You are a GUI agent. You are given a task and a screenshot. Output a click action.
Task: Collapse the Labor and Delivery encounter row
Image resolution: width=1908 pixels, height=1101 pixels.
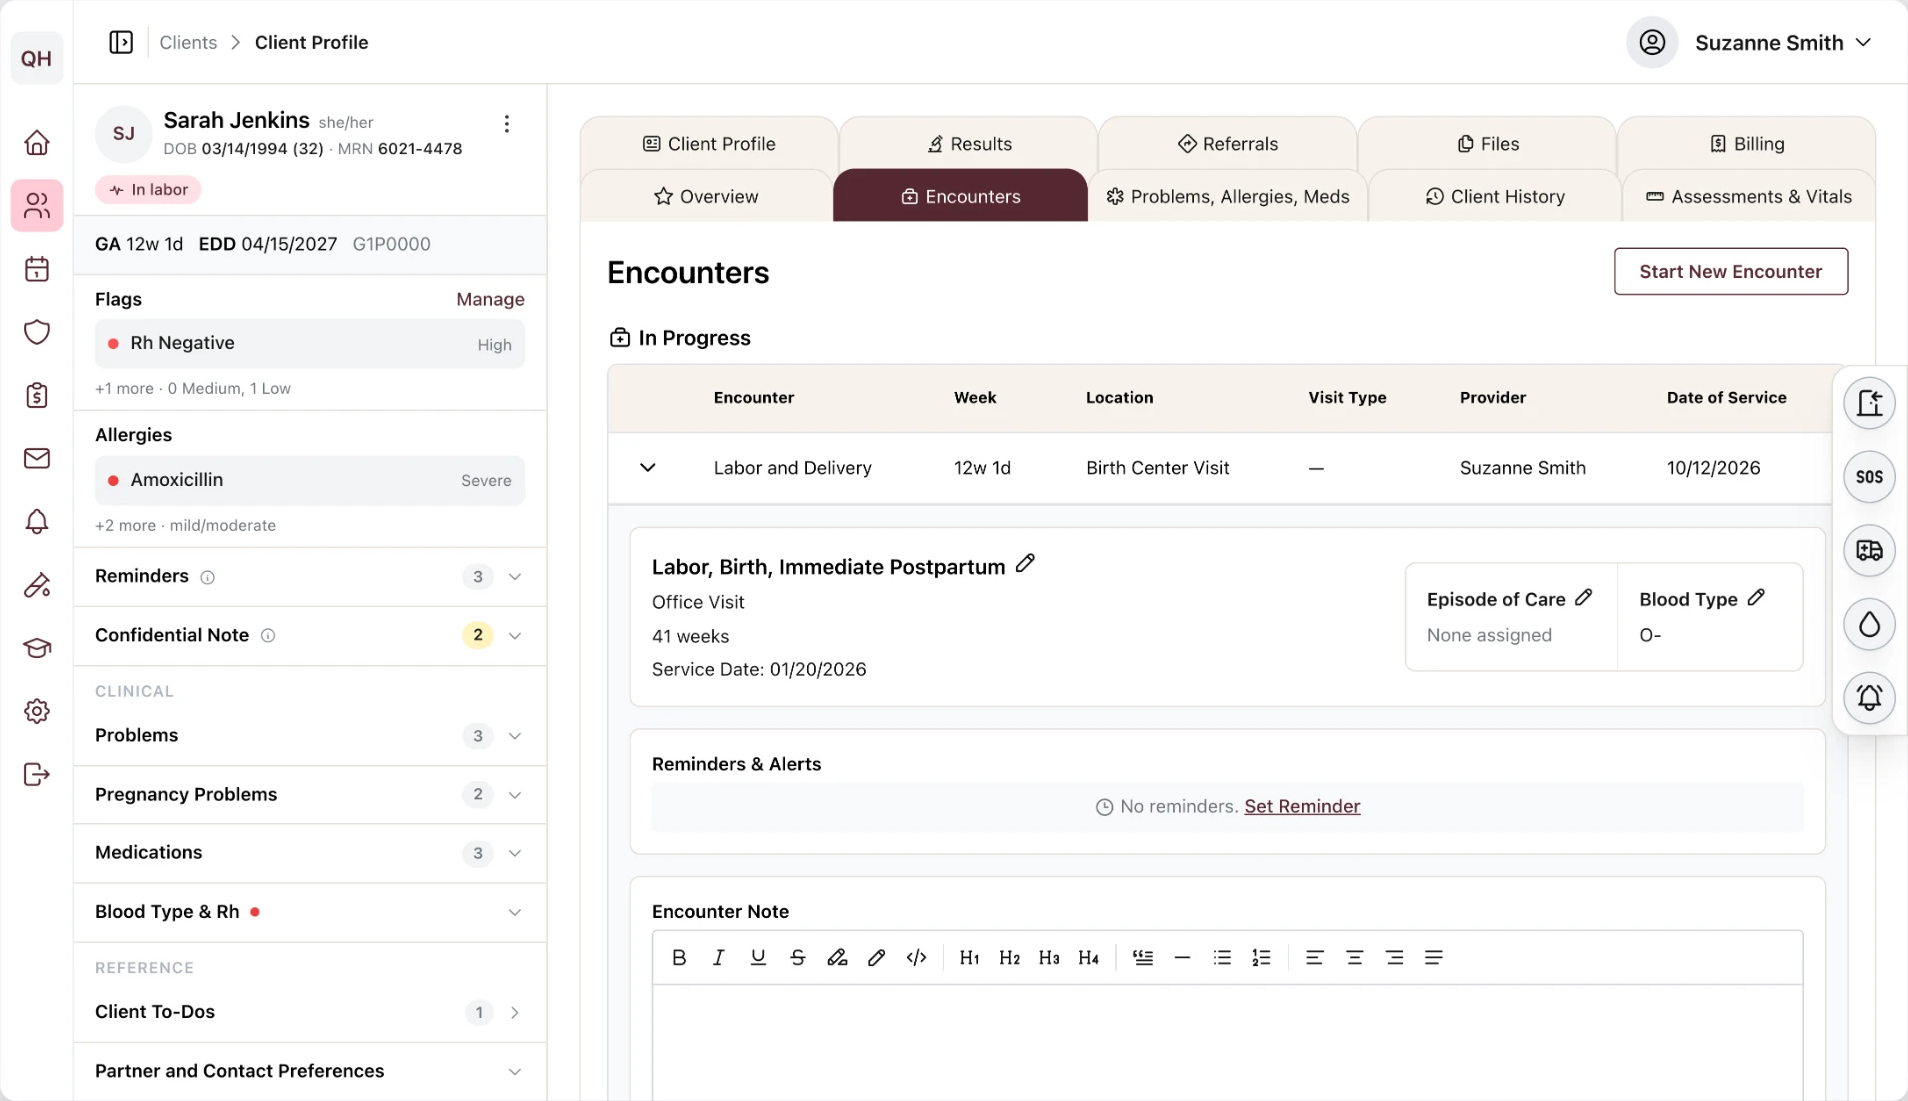648,467
